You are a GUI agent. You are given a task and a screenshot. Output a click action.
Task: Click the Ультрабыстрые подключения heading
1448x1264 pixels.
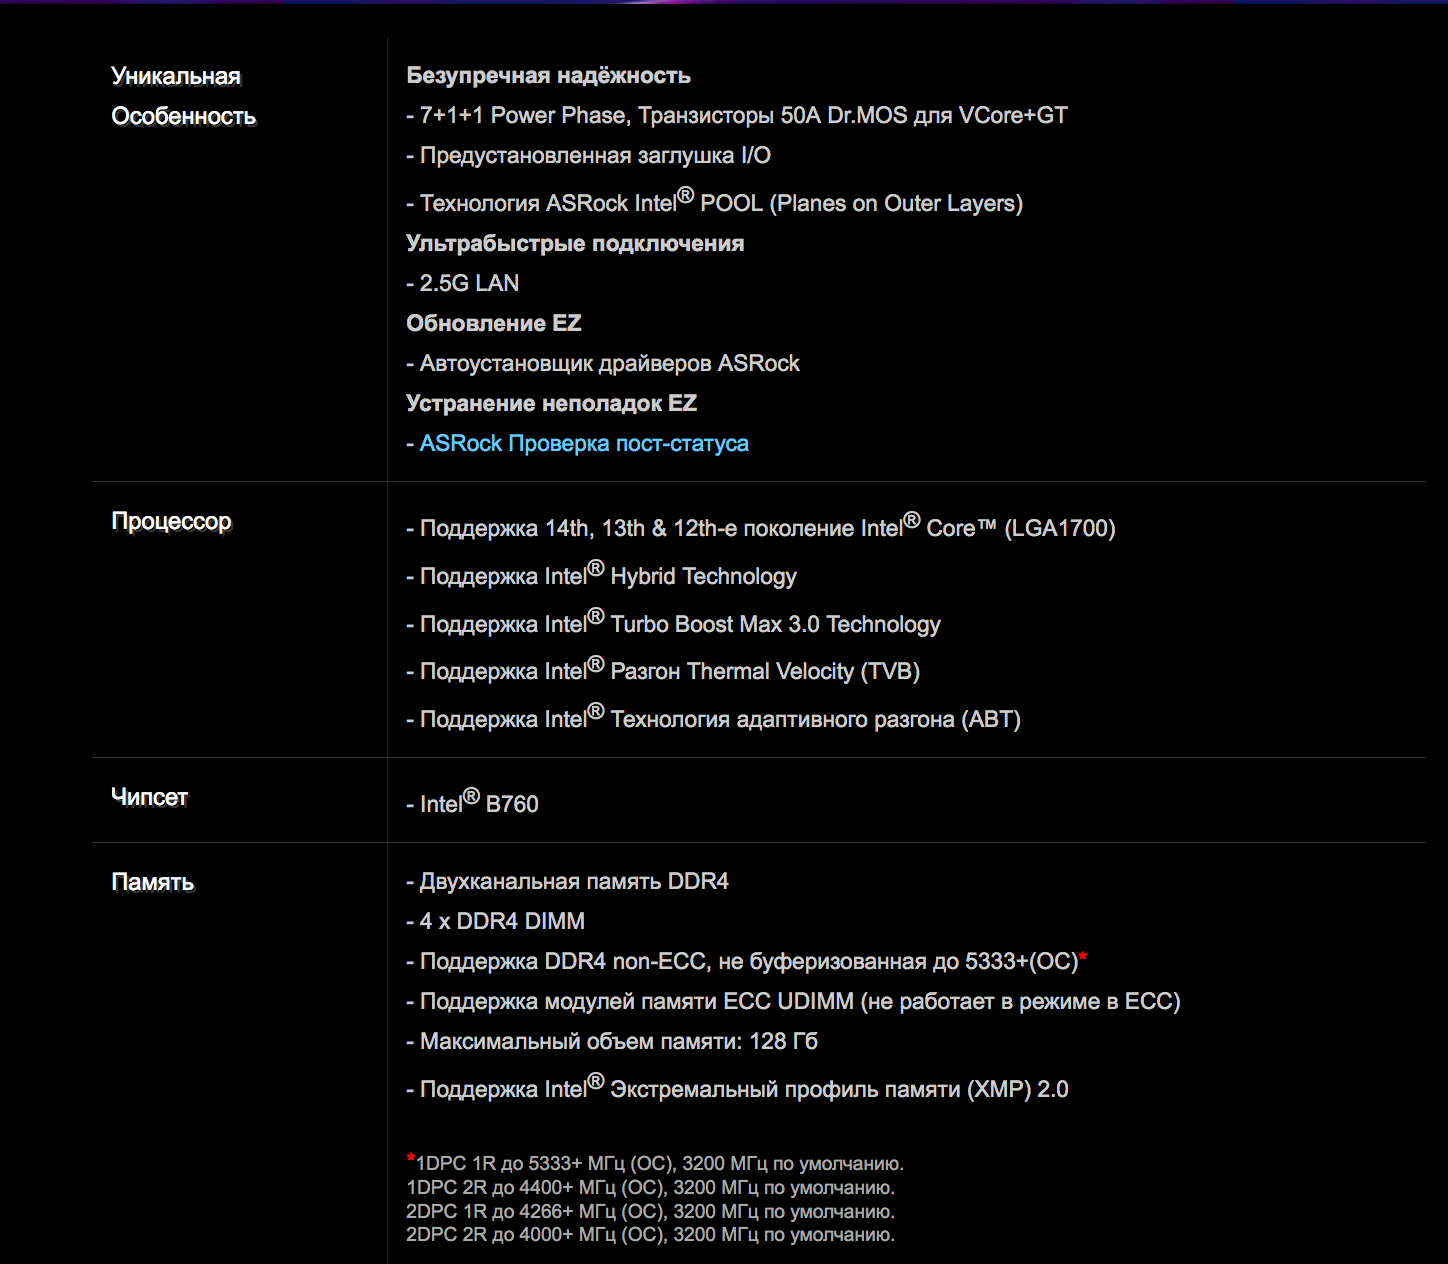tap(575, 244)
